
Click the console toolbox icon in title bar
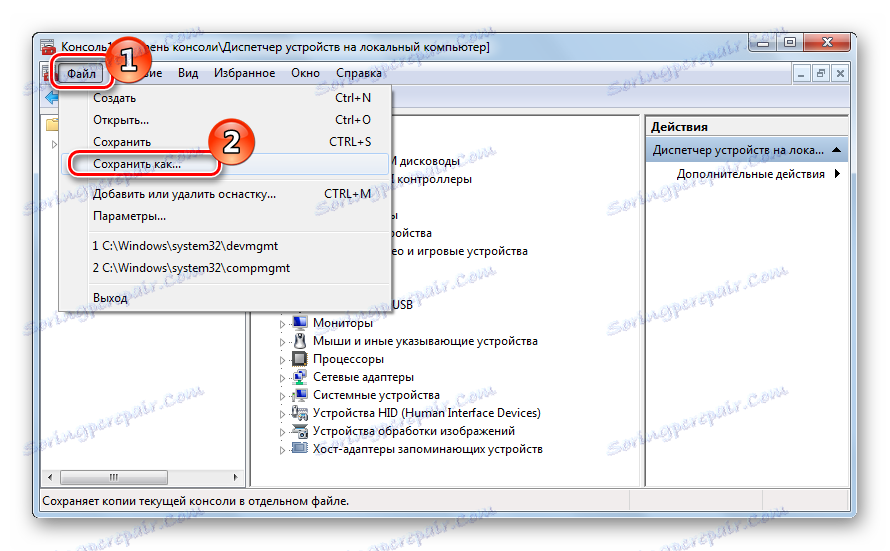[48, 47]
